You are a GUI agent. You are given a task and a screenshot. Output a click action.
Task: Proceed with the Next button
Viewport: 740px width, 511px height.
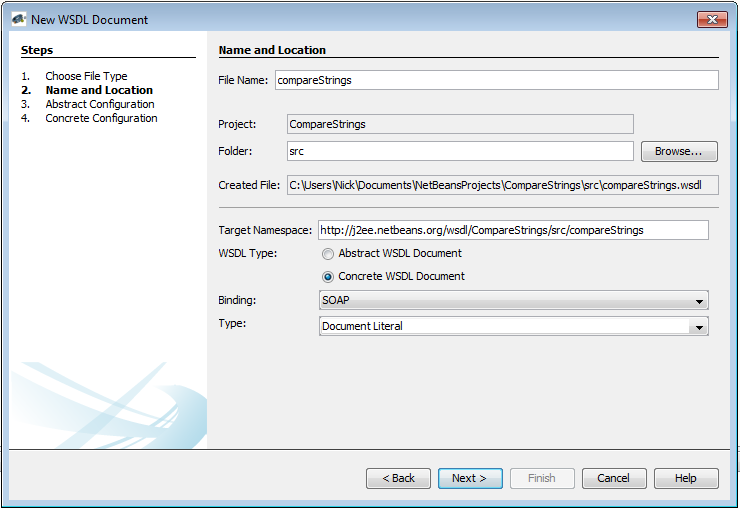tap(469, 478)
